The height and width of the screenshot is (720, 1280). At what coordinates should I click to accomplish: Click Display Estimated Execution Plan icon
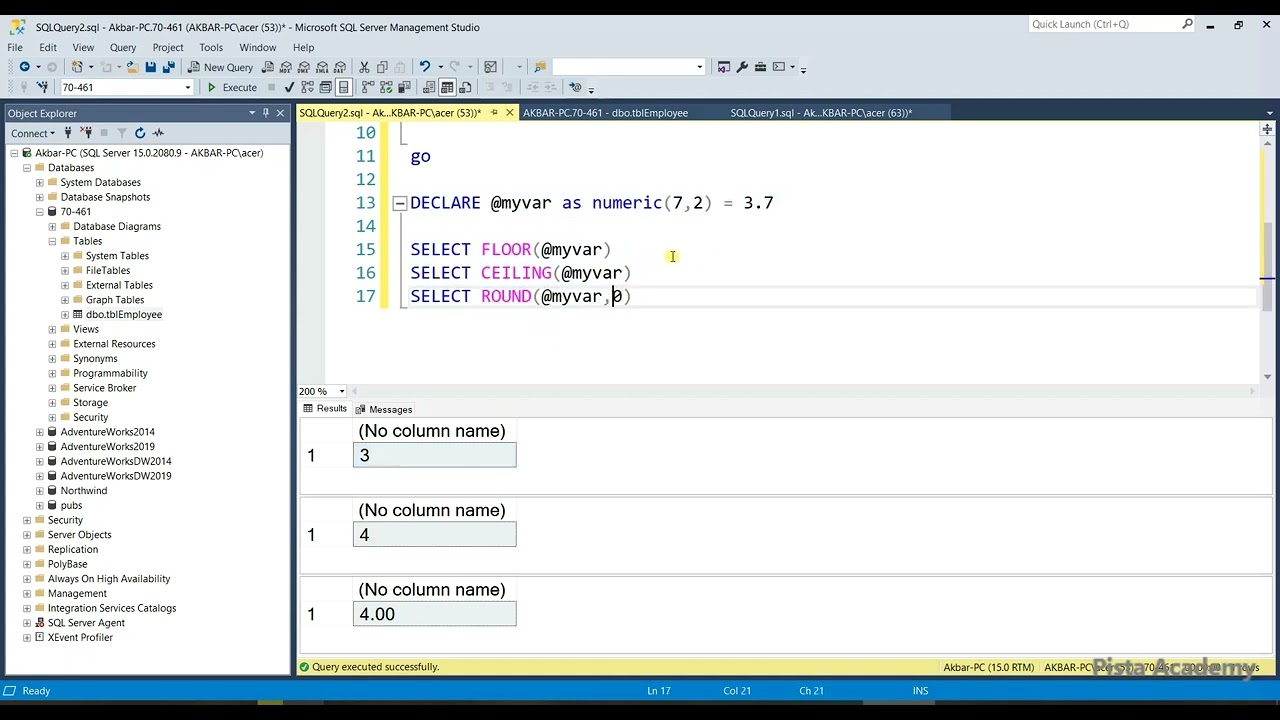tap(307, 87)
